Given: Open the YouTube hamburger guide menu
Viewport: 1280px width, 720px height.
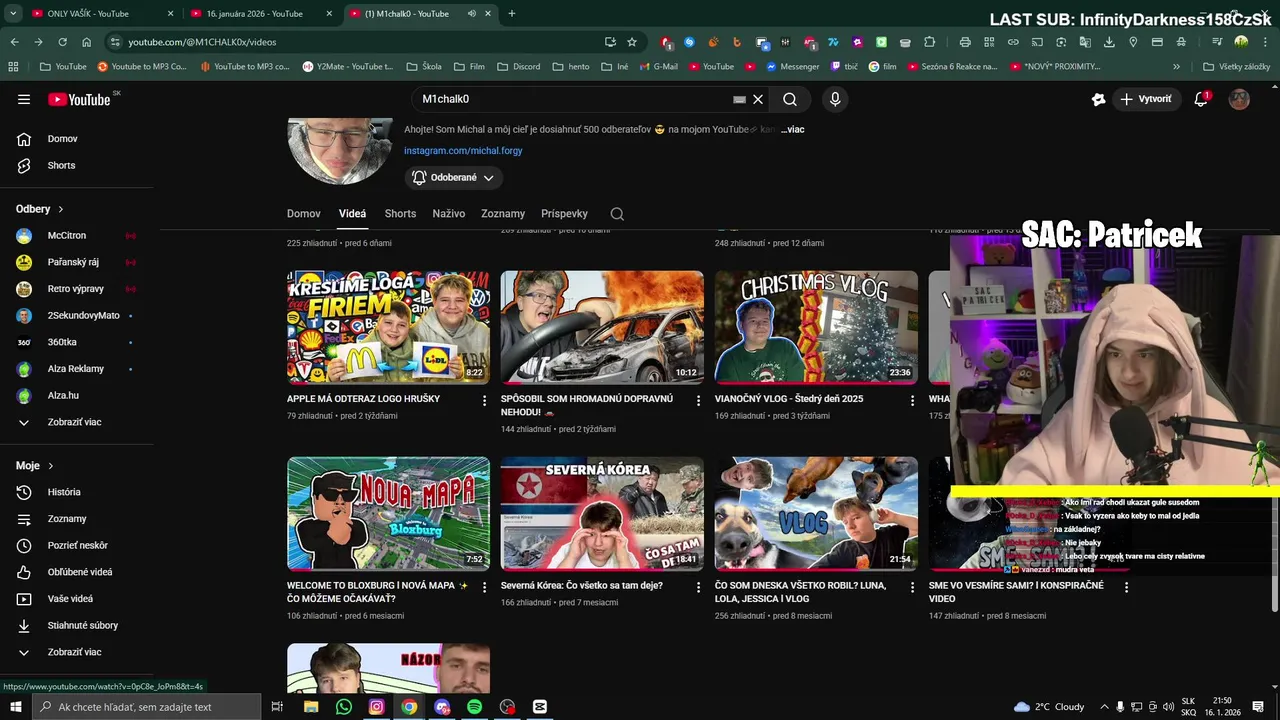Looking at the screenshot, I should coord(24,99).
